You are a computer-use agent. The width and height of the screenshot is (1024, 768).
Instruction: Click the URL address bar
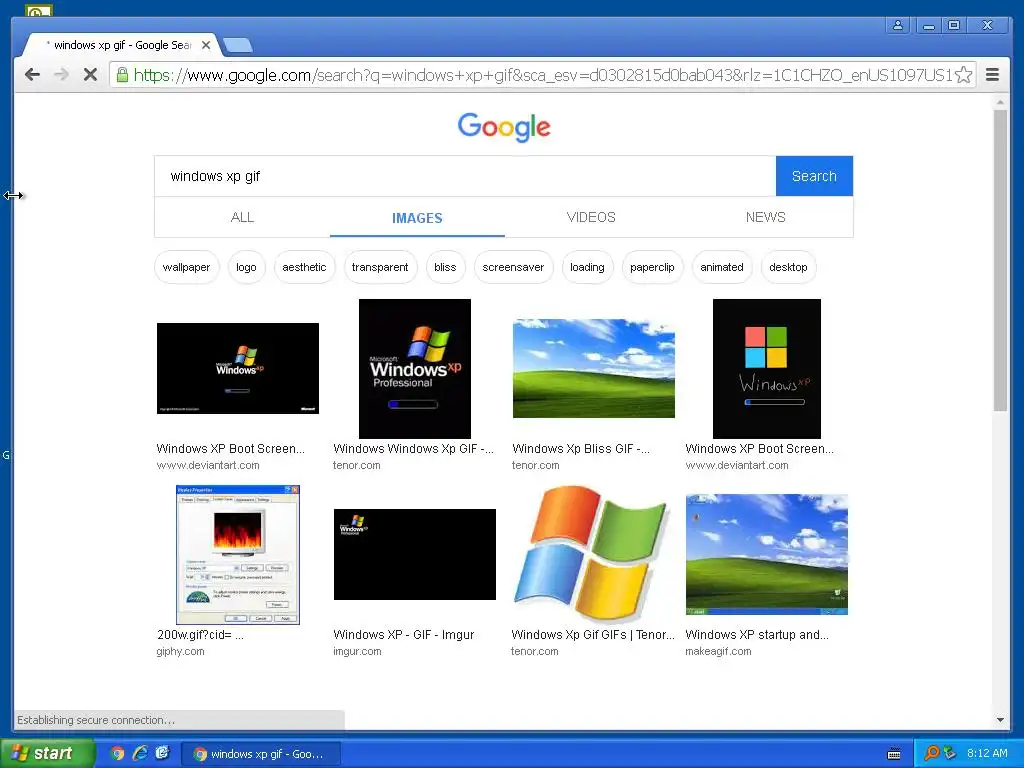542,75
